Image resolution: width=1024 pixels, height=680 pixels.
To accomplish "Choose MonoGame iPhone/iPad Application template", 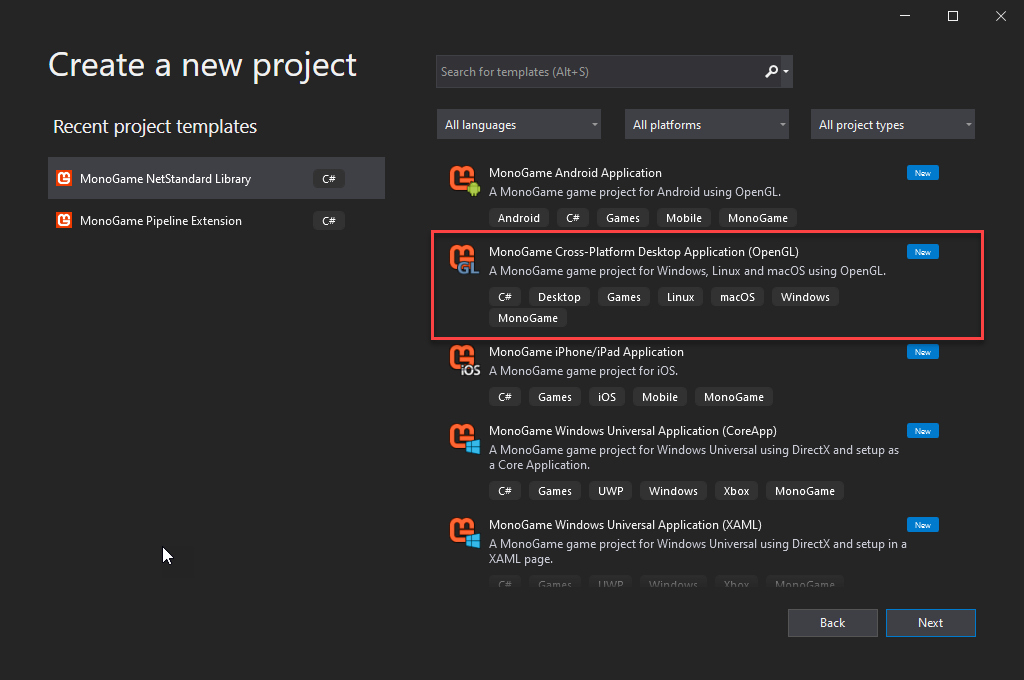I will pyautogui.click(x=586, y=352).
